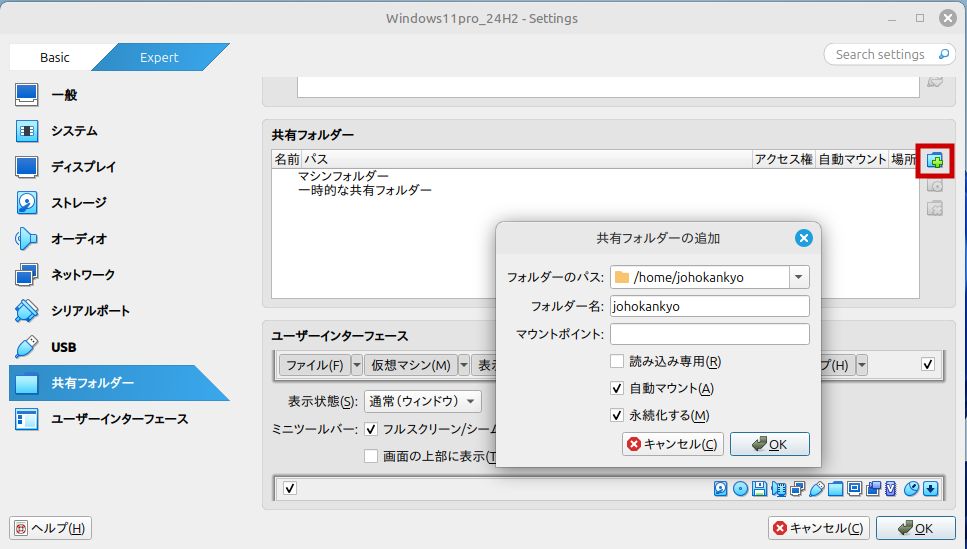The width and height of the screenshot is (967, 549).
Task: Go to ネットワーク settings category
Action: click(x=82, y=275)
